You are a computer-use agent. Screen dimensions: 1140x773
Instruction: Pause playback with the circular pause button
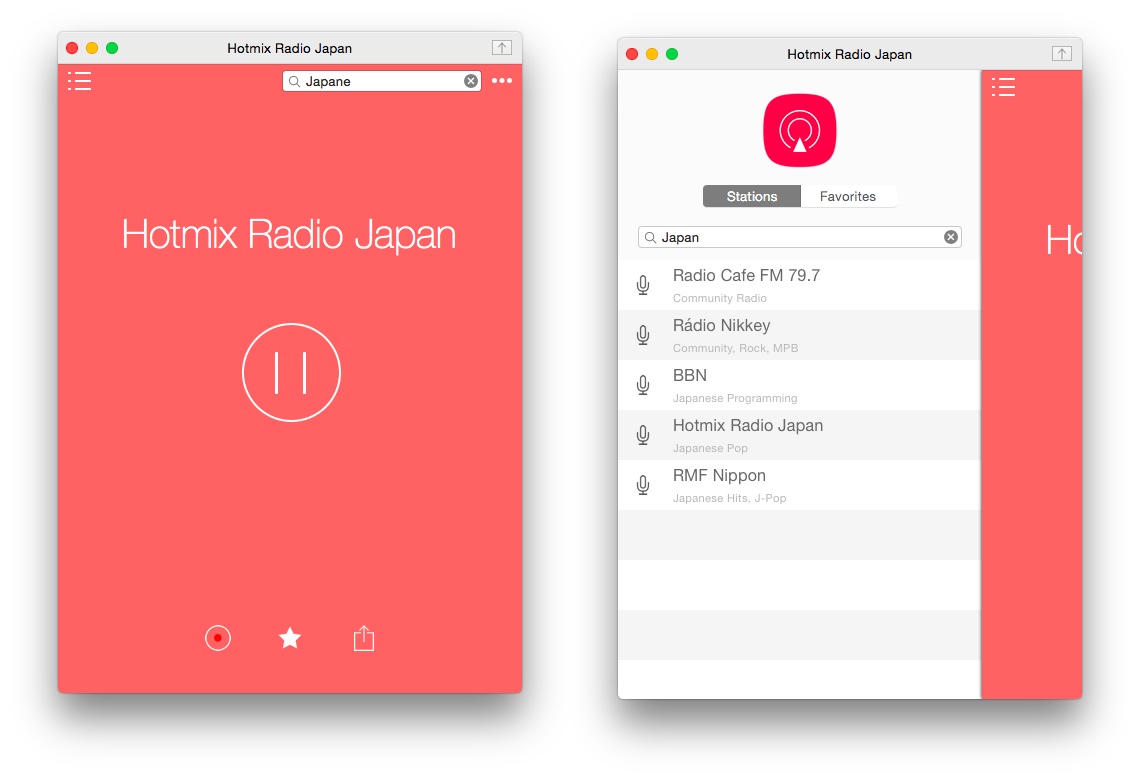(x=291, y=372)
